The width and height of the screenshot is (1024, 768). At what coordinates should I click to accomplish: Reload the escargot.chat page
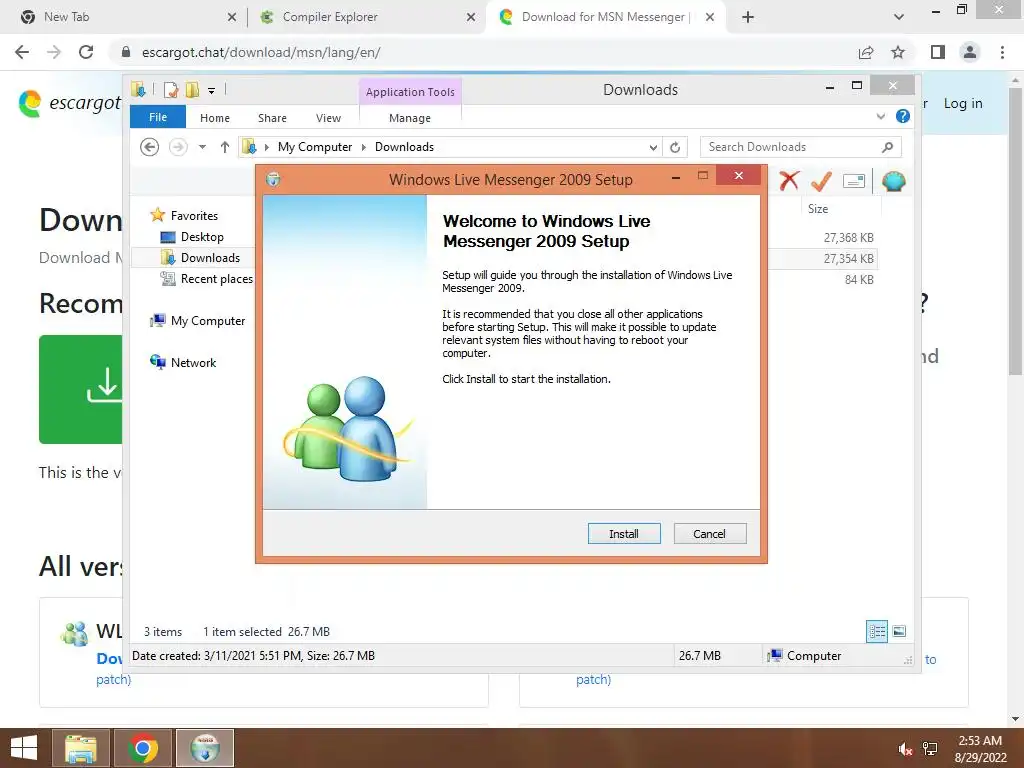coord(86,52)
